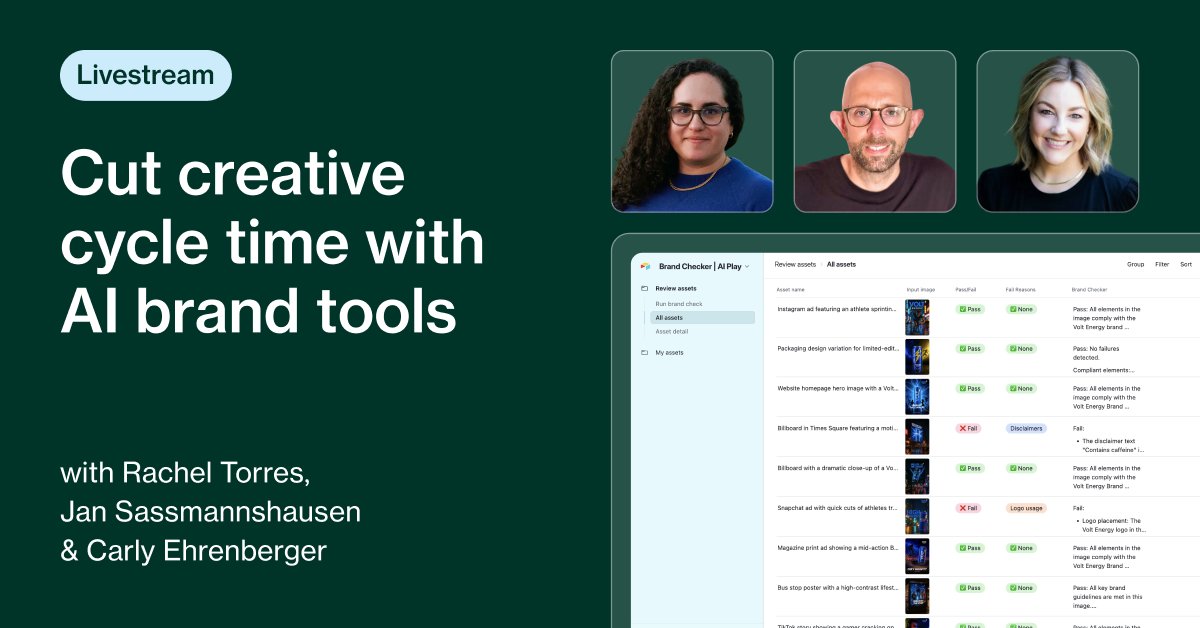Viewport: 1200px width, 628px height.
Task: Click the Input image column header
Action: 920,290
